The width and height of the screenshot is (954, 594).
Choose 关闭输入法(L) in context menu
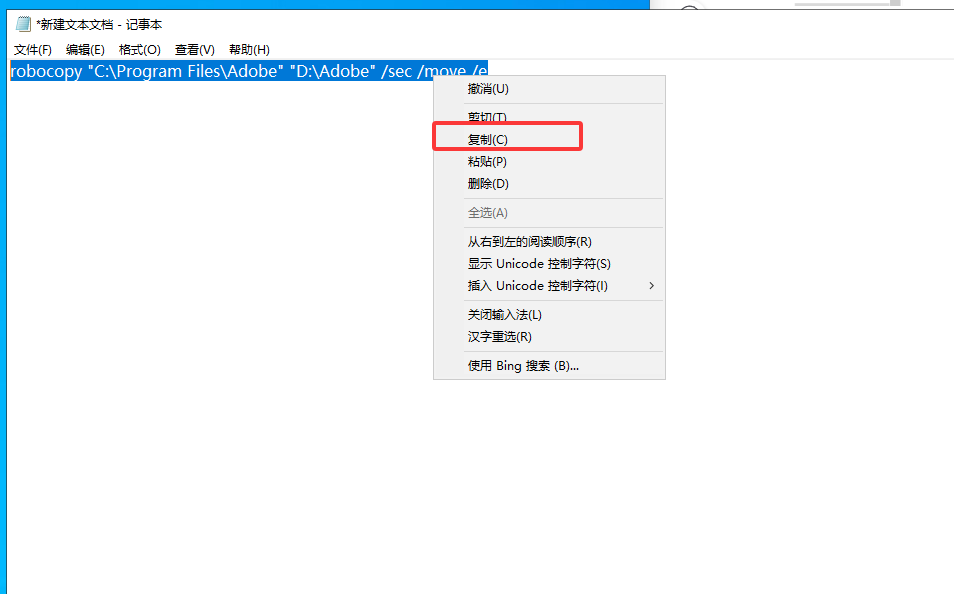click(x=549, y=315)
